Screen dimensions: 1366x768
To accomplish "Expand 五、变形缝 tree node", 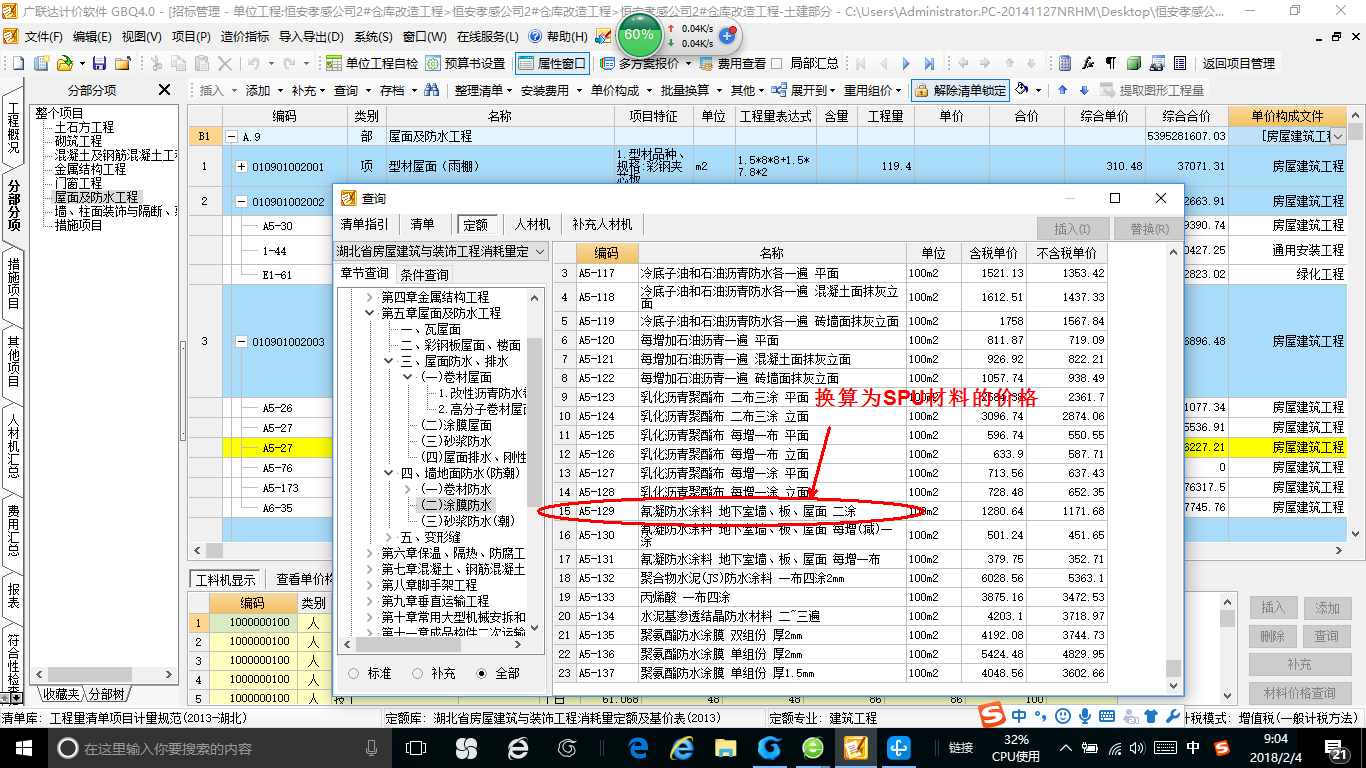I will click(x=389, y=537).
